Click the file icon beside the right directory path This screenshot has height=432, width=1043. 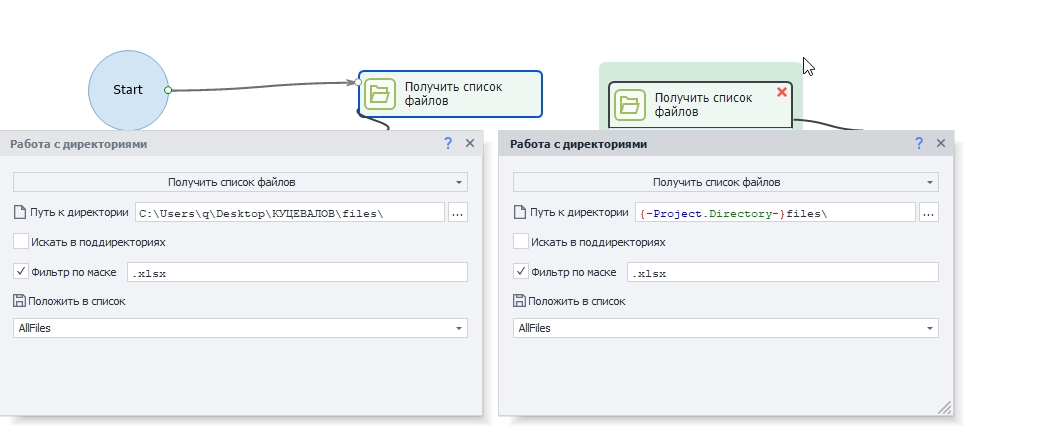coord(520,212)
